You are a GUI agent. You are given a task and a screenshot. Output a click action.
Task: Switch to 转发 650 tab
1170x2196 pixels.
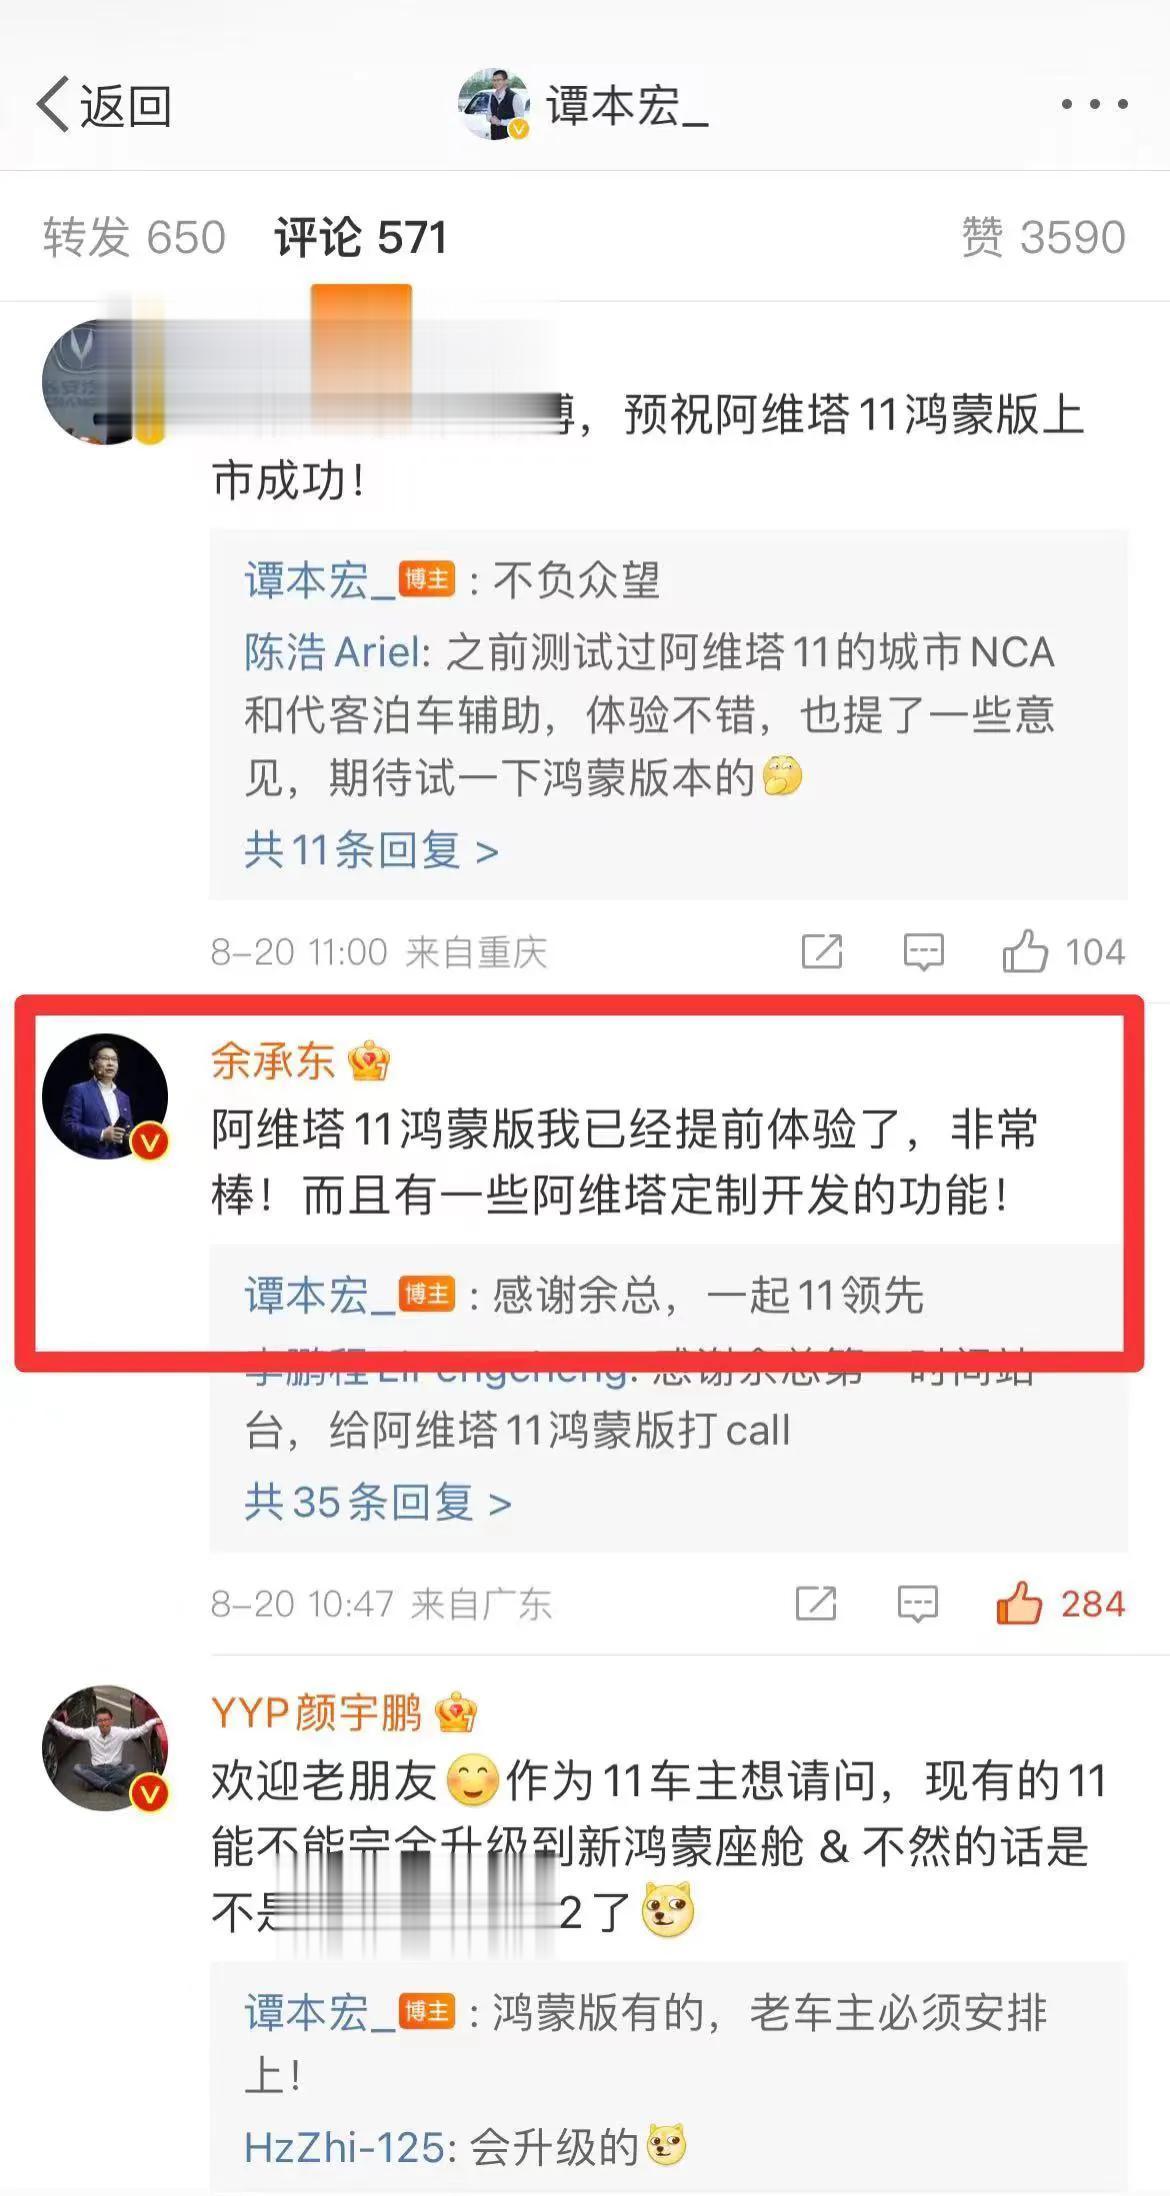click(x=134, y=237)
